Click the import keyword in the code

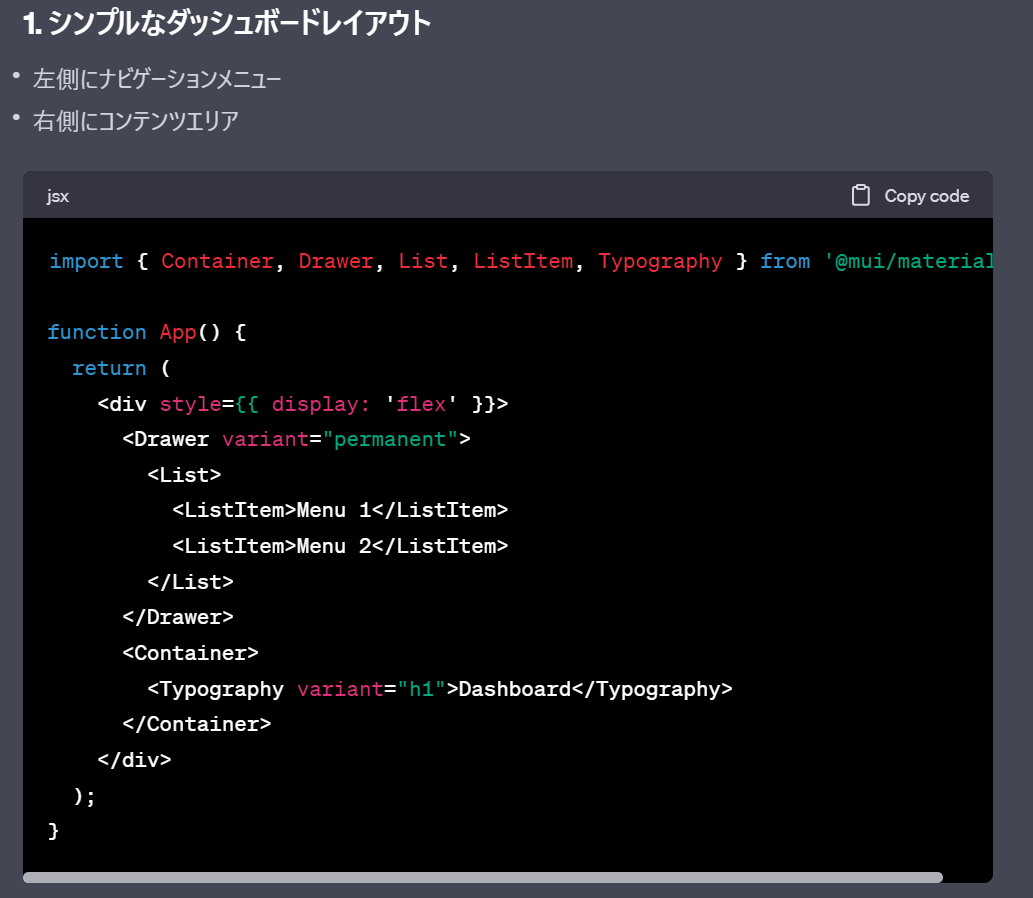(86, 261)
